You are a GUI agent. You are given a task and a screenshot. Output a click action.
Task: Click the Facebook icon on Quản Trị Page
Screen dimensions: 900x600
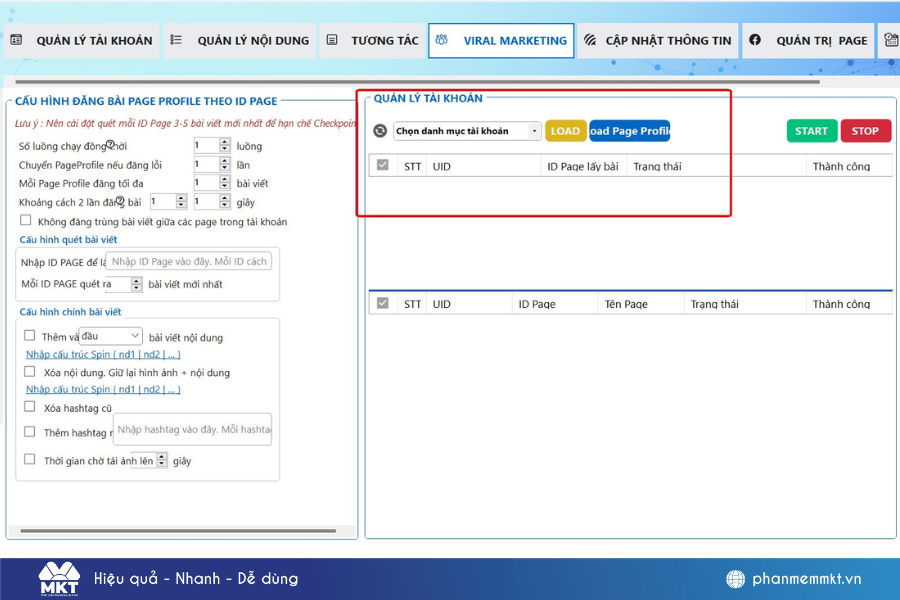[x=755, y=41]
